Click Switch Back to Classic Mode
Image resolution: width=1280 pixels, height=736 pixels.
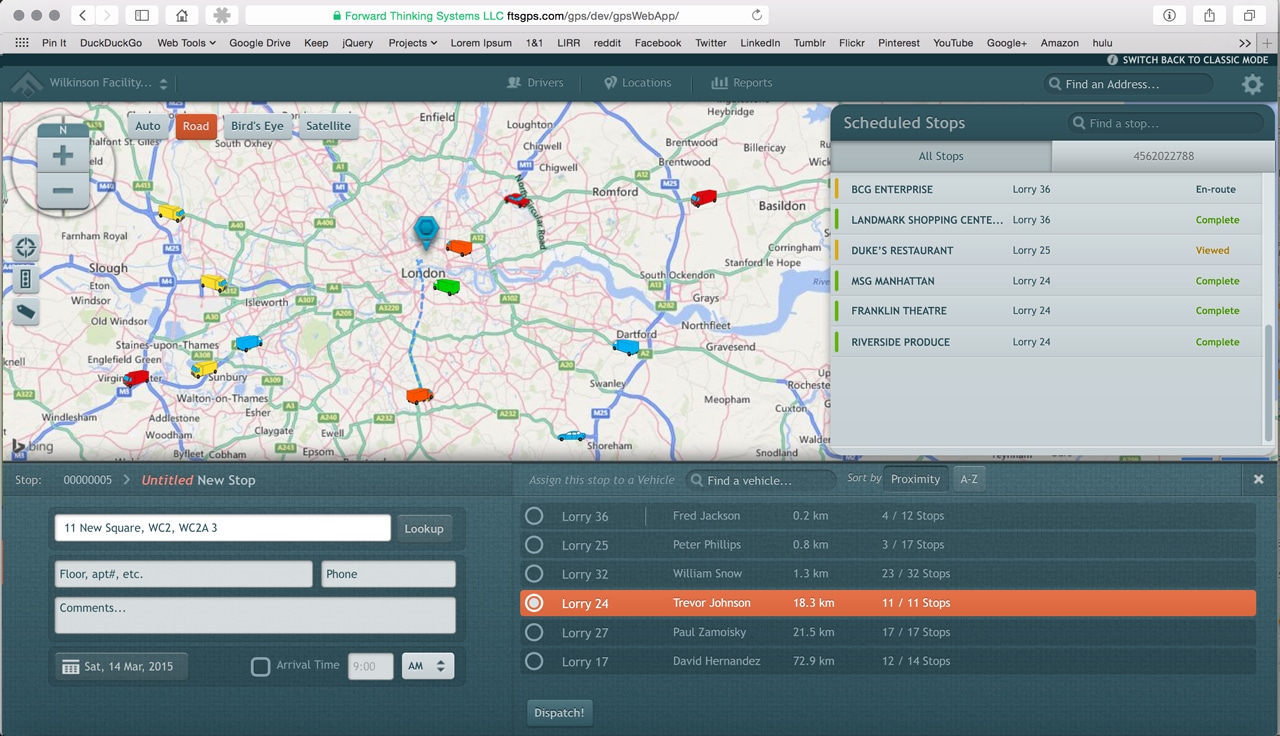pos(1187,60)
